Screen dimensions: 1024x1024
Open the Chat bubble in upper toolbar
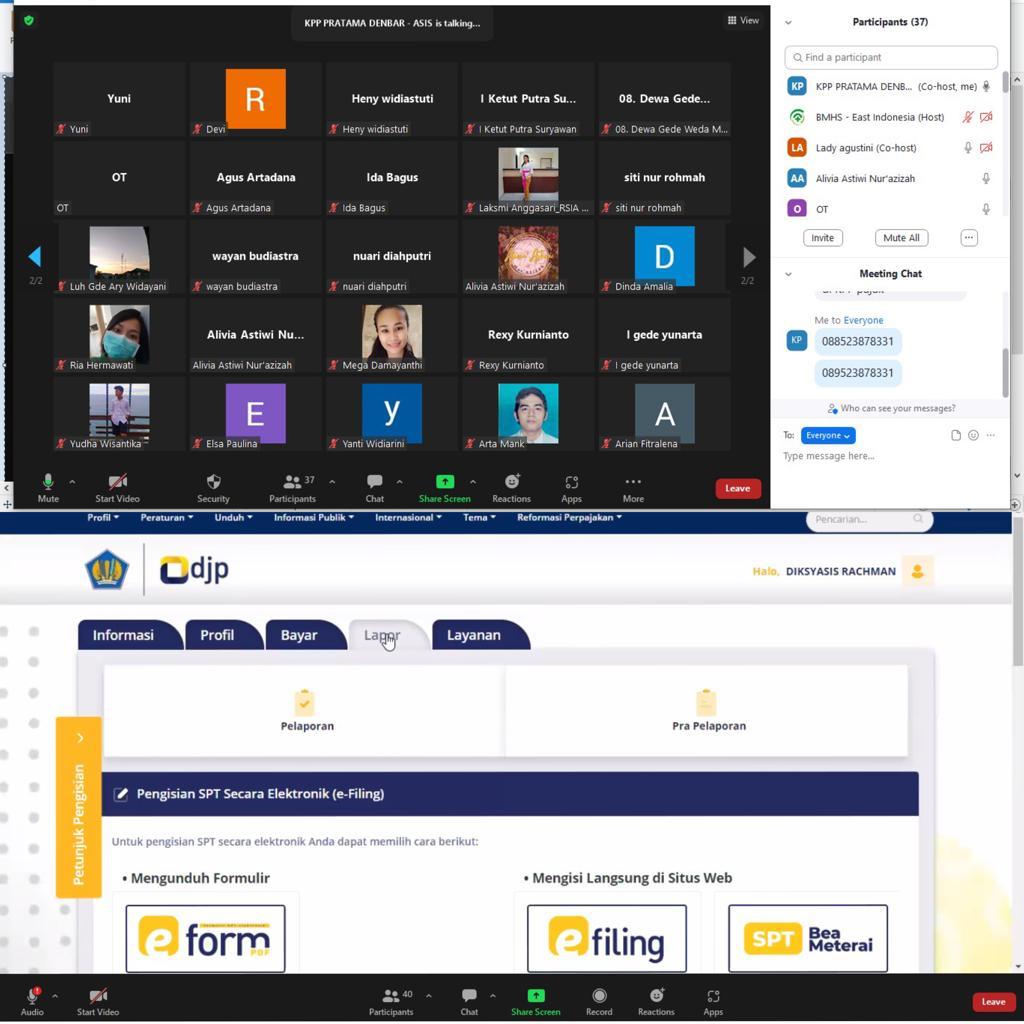click(374, 482)
